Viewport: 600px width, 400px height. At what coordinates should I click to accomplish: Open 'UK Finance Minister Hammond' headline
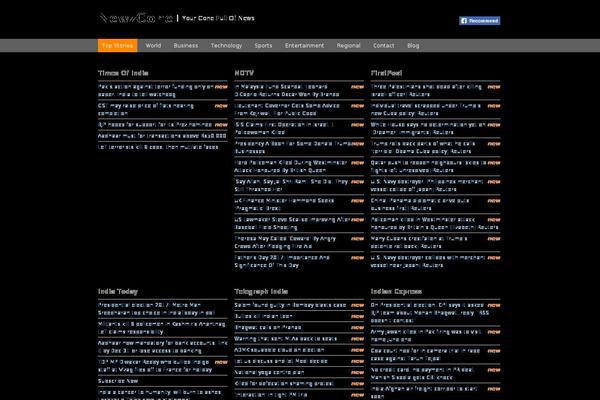coord(284,204)
